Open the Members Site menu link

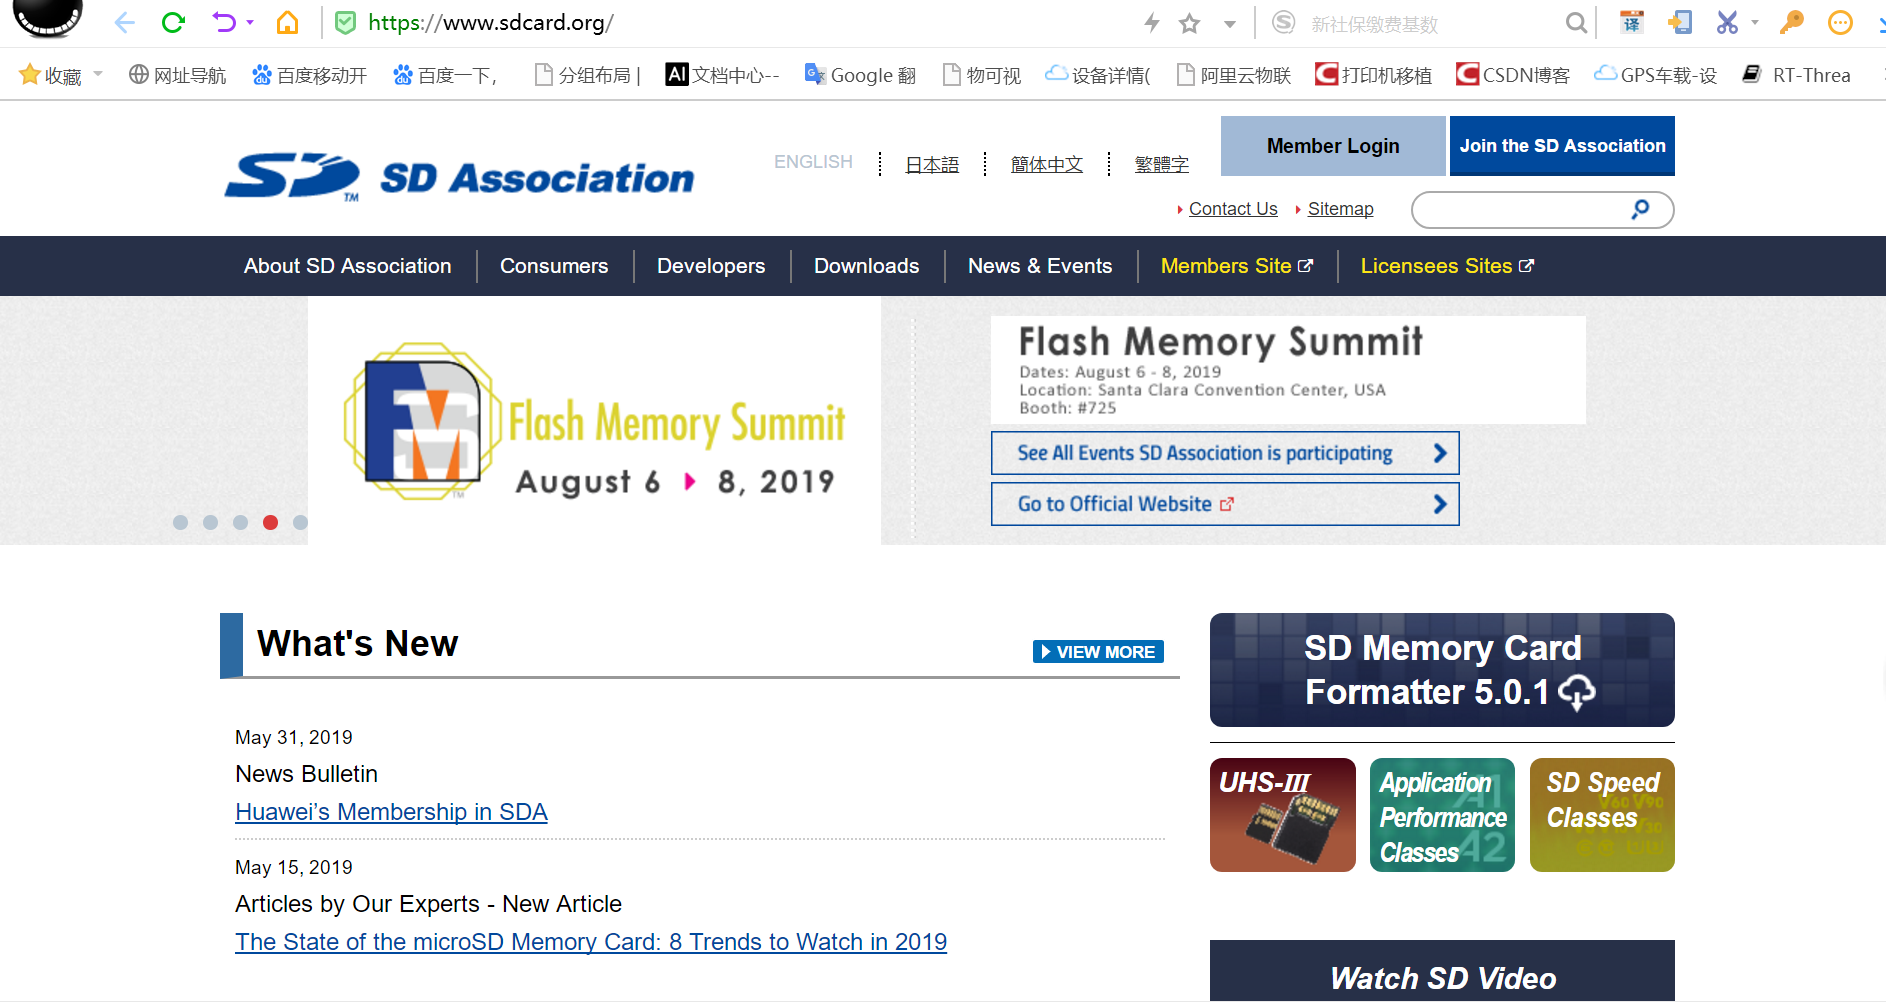tap(1237, 266)
